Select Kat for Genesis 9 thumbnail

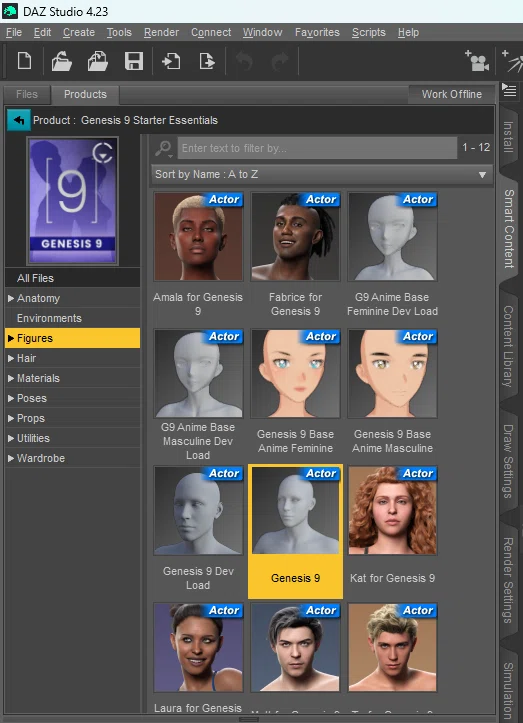tap(392, 510)
